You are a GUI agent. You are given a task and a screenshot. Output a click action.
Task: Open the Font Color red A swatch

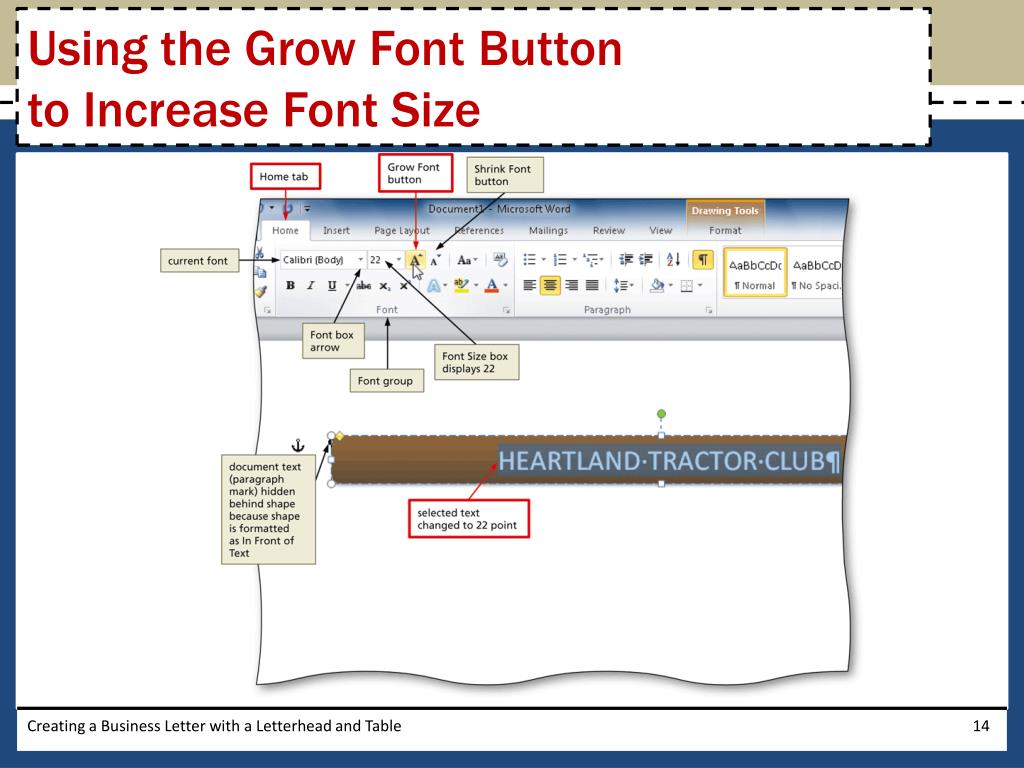click(x=492, y=285)
